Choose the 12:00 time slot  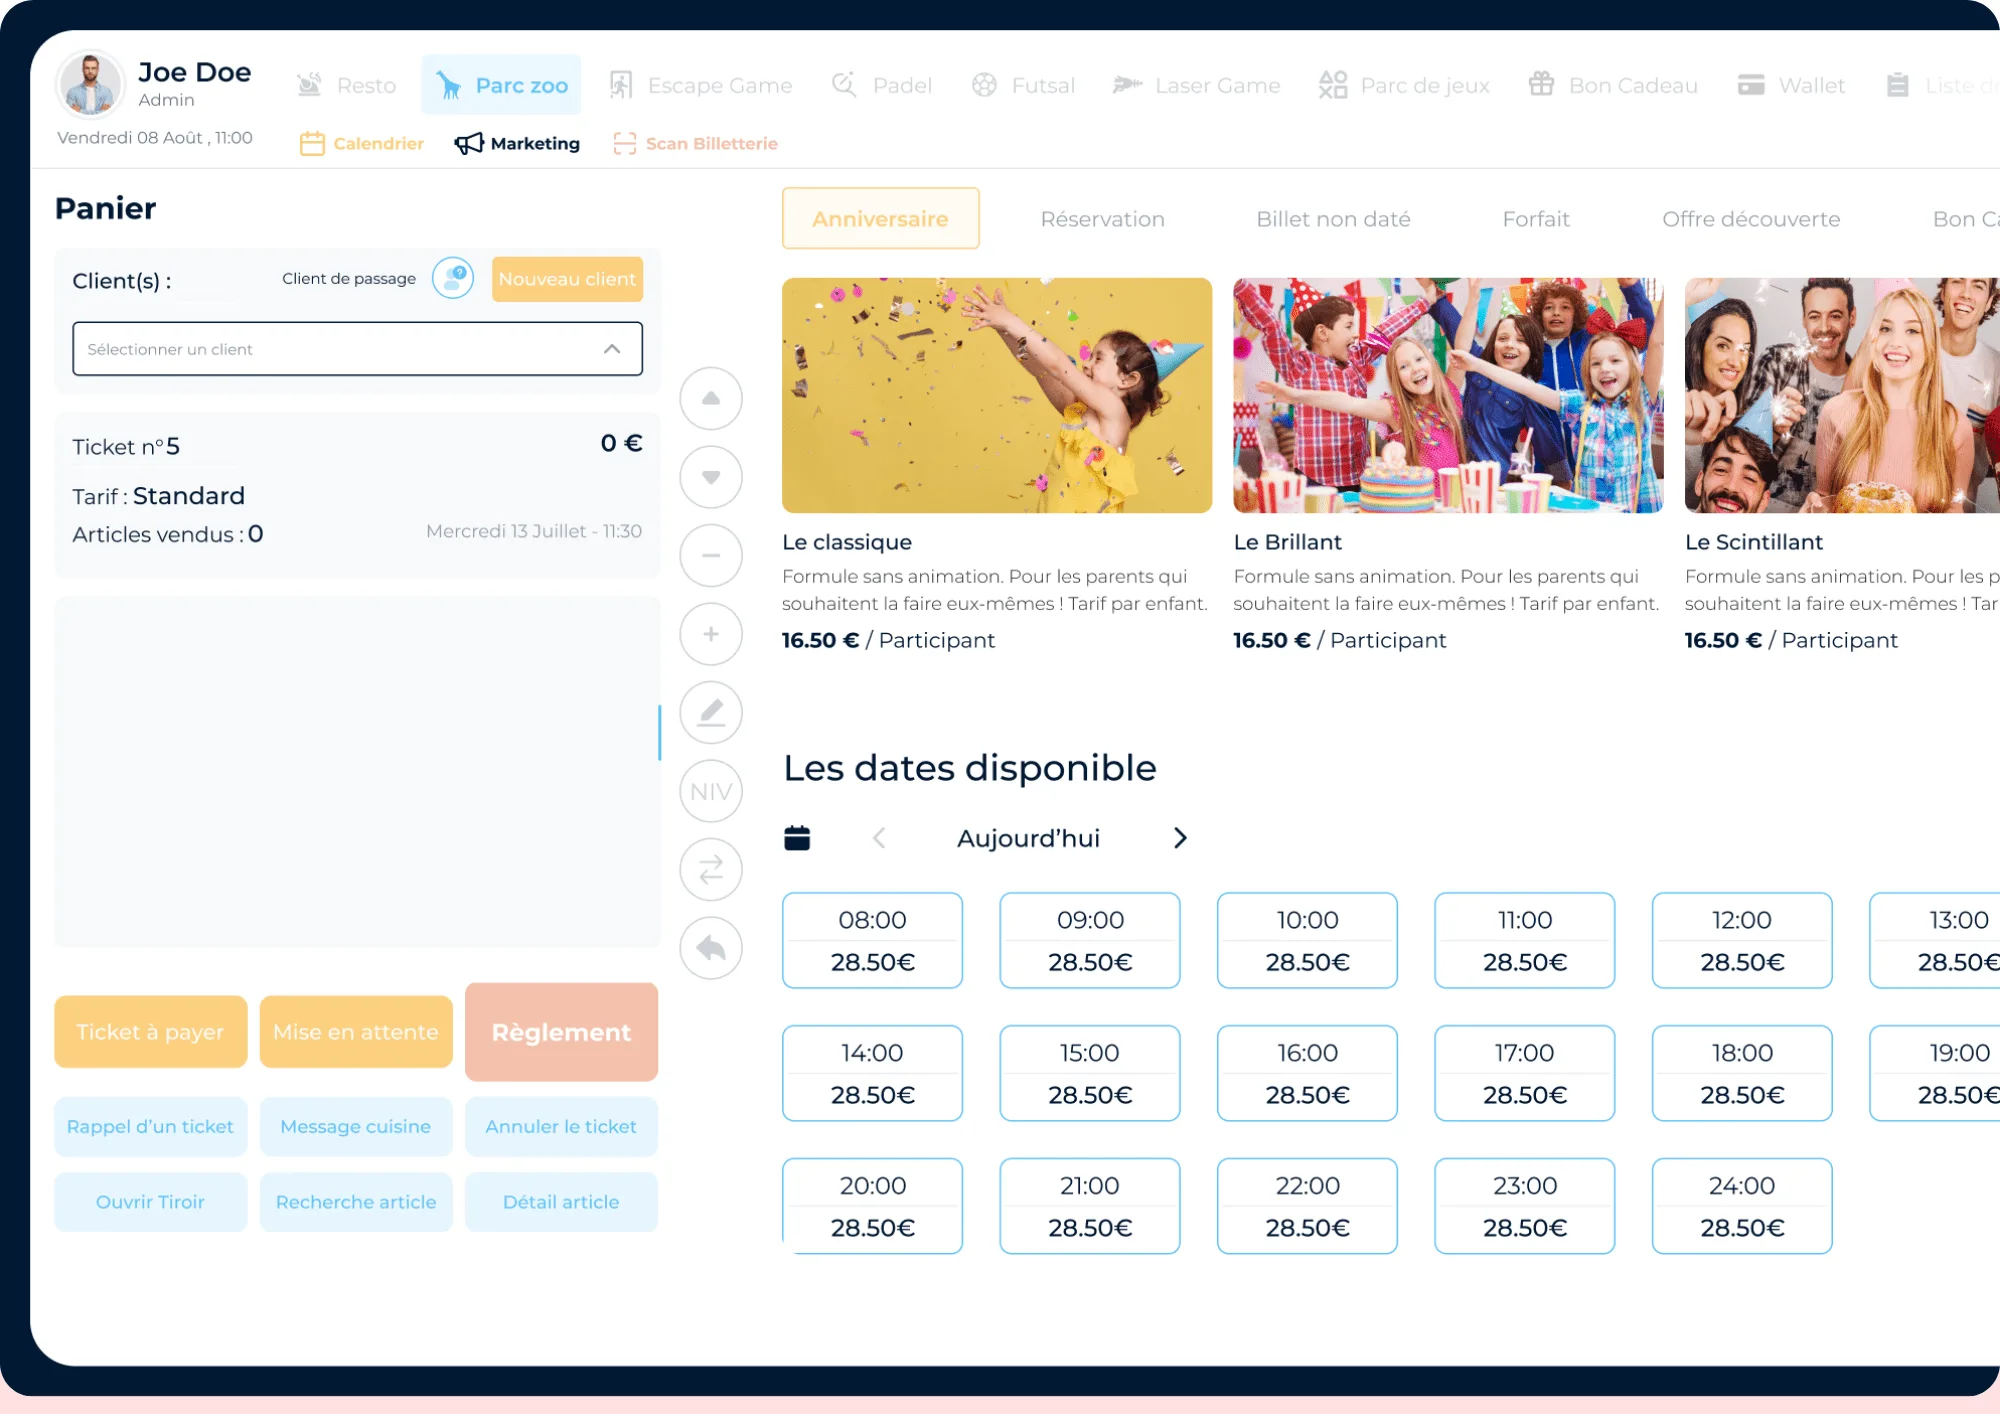click(1742, 940)
